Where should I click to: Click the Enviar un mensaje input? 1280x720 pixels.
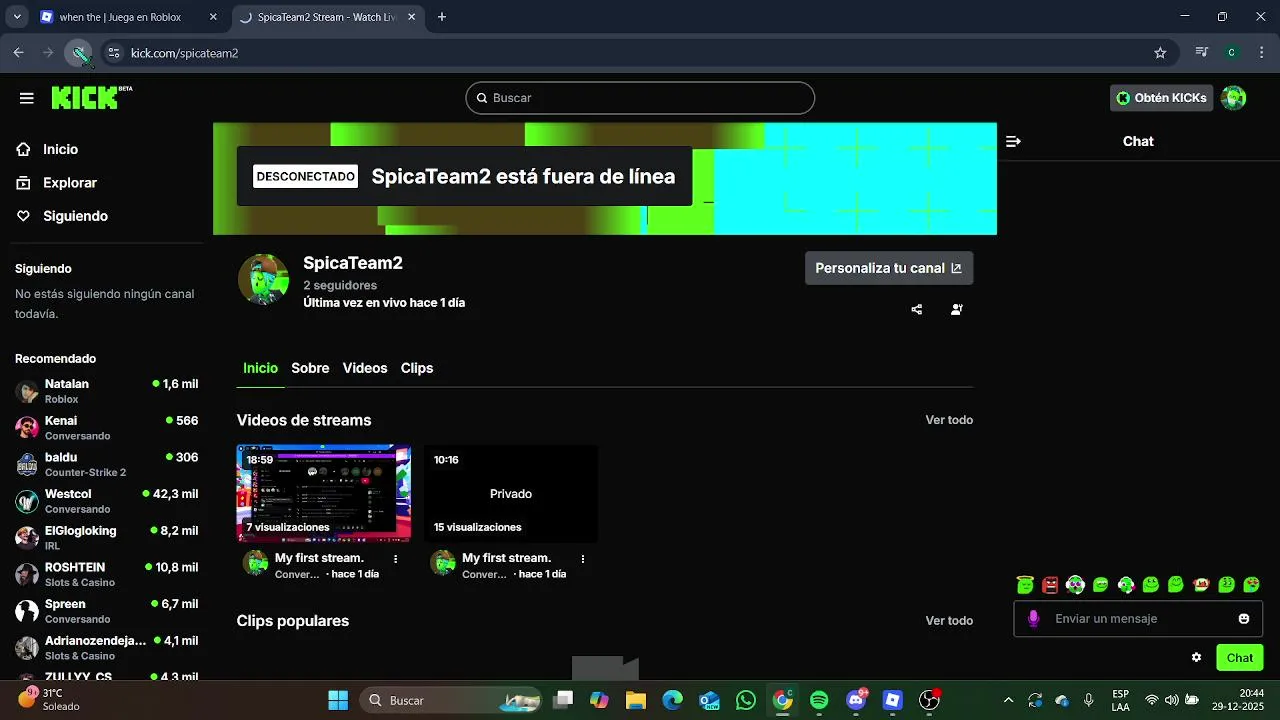coord(1138,619)
